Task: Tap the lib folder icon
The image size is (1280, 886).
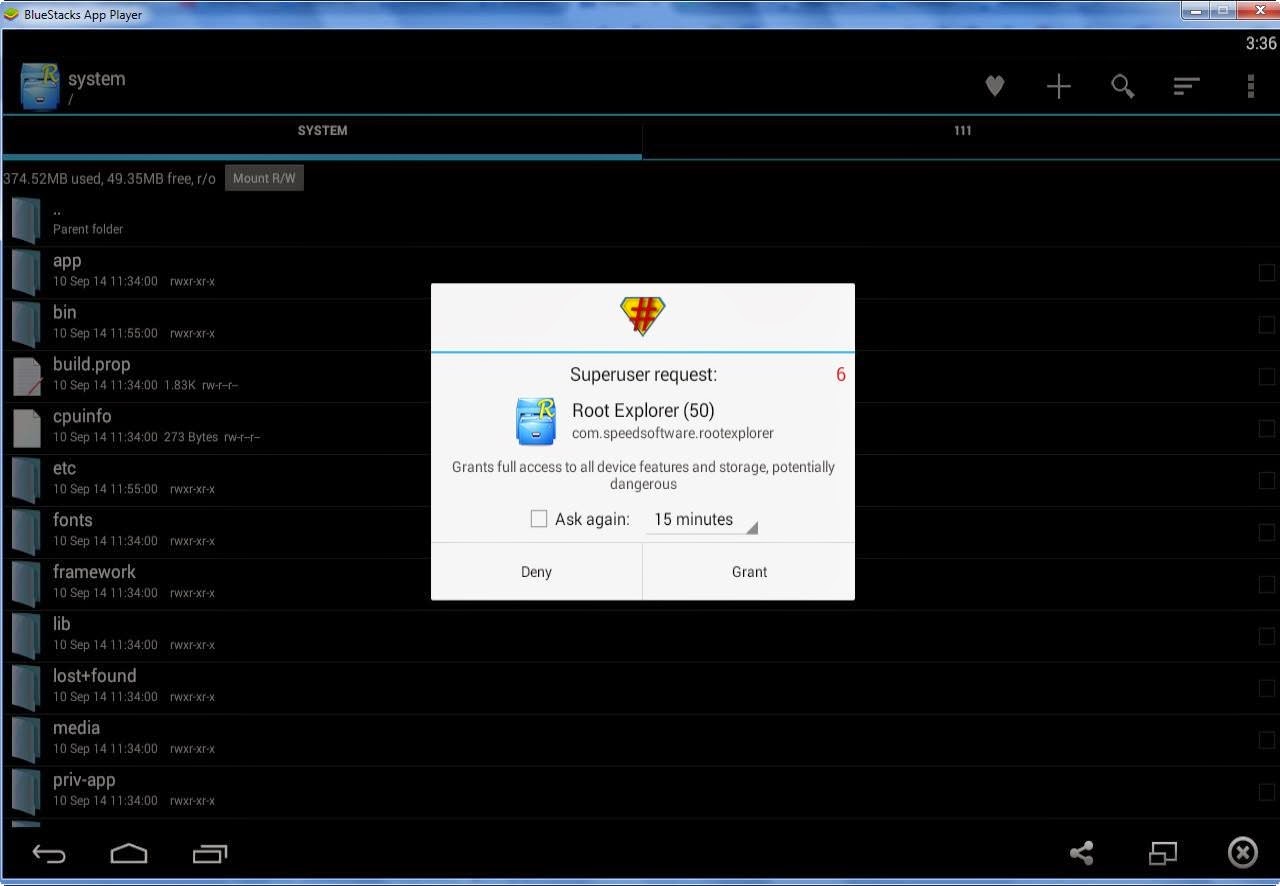Action: (x=26, y=636)
